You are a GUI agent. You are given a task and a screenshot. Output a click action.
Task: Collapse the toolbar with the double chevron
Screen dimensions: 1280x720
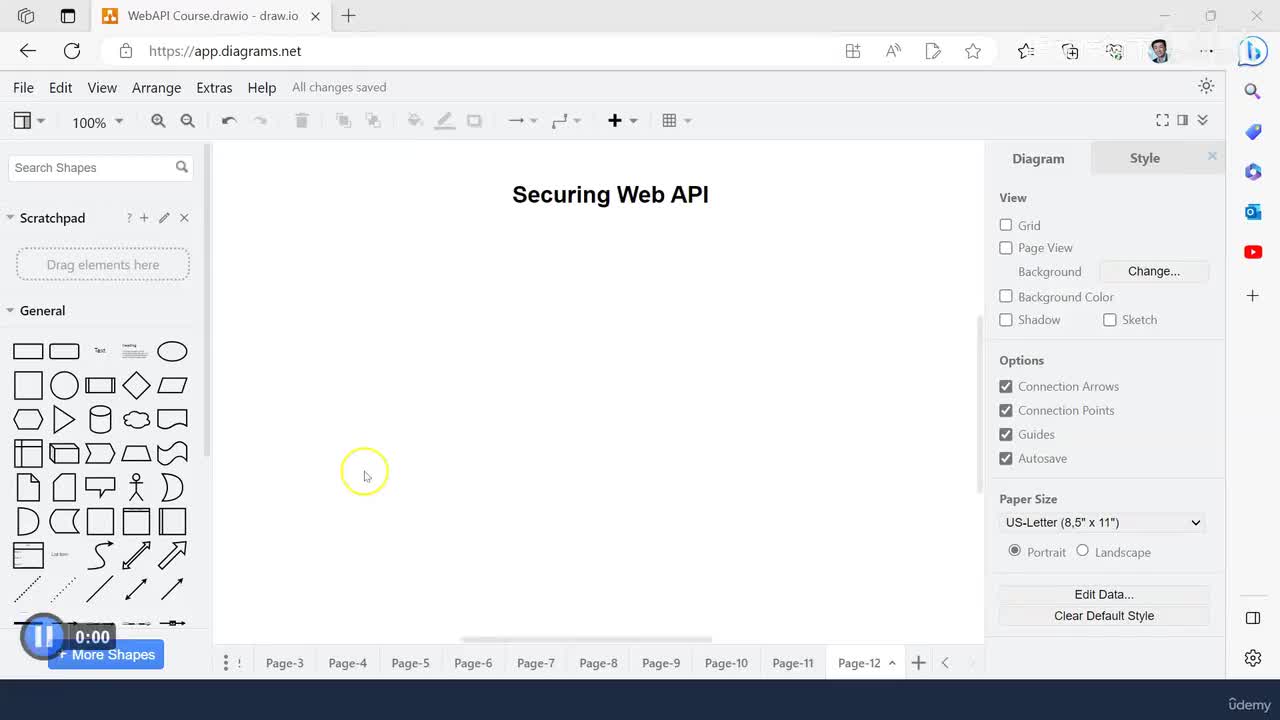(1203, 120)
